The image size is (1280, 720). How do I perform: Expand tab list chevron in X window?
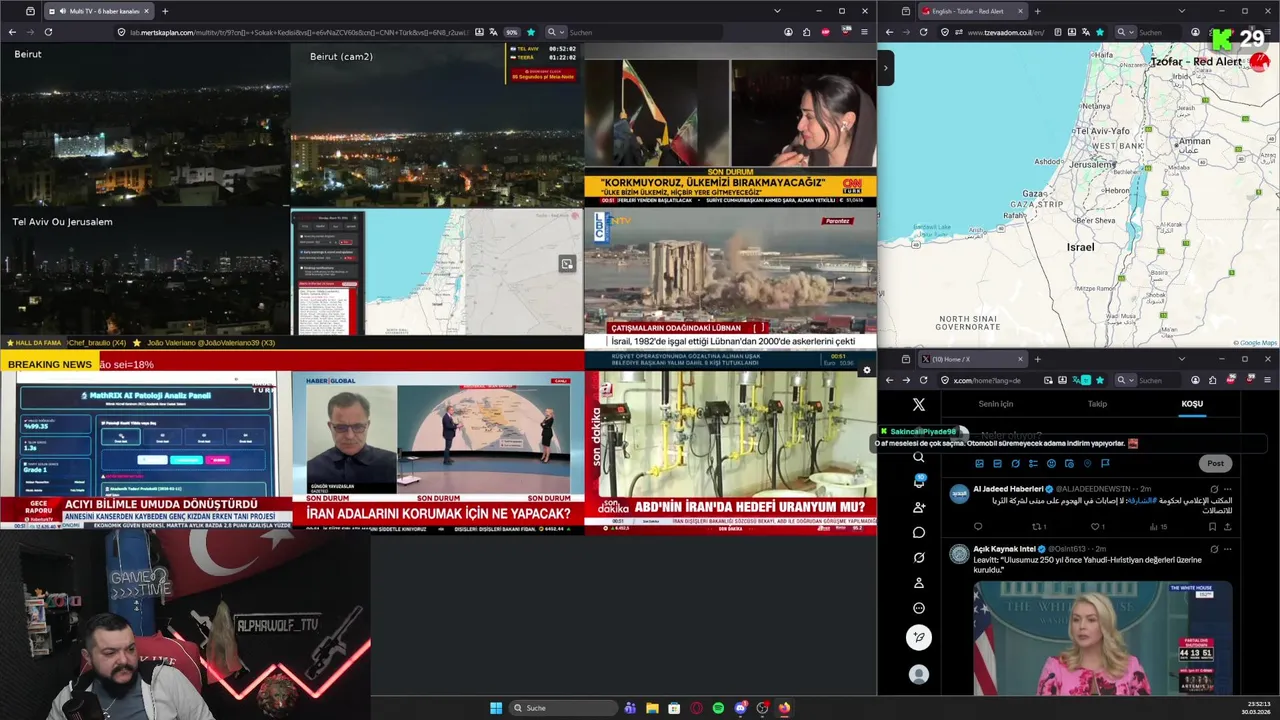pos(1181,359)
